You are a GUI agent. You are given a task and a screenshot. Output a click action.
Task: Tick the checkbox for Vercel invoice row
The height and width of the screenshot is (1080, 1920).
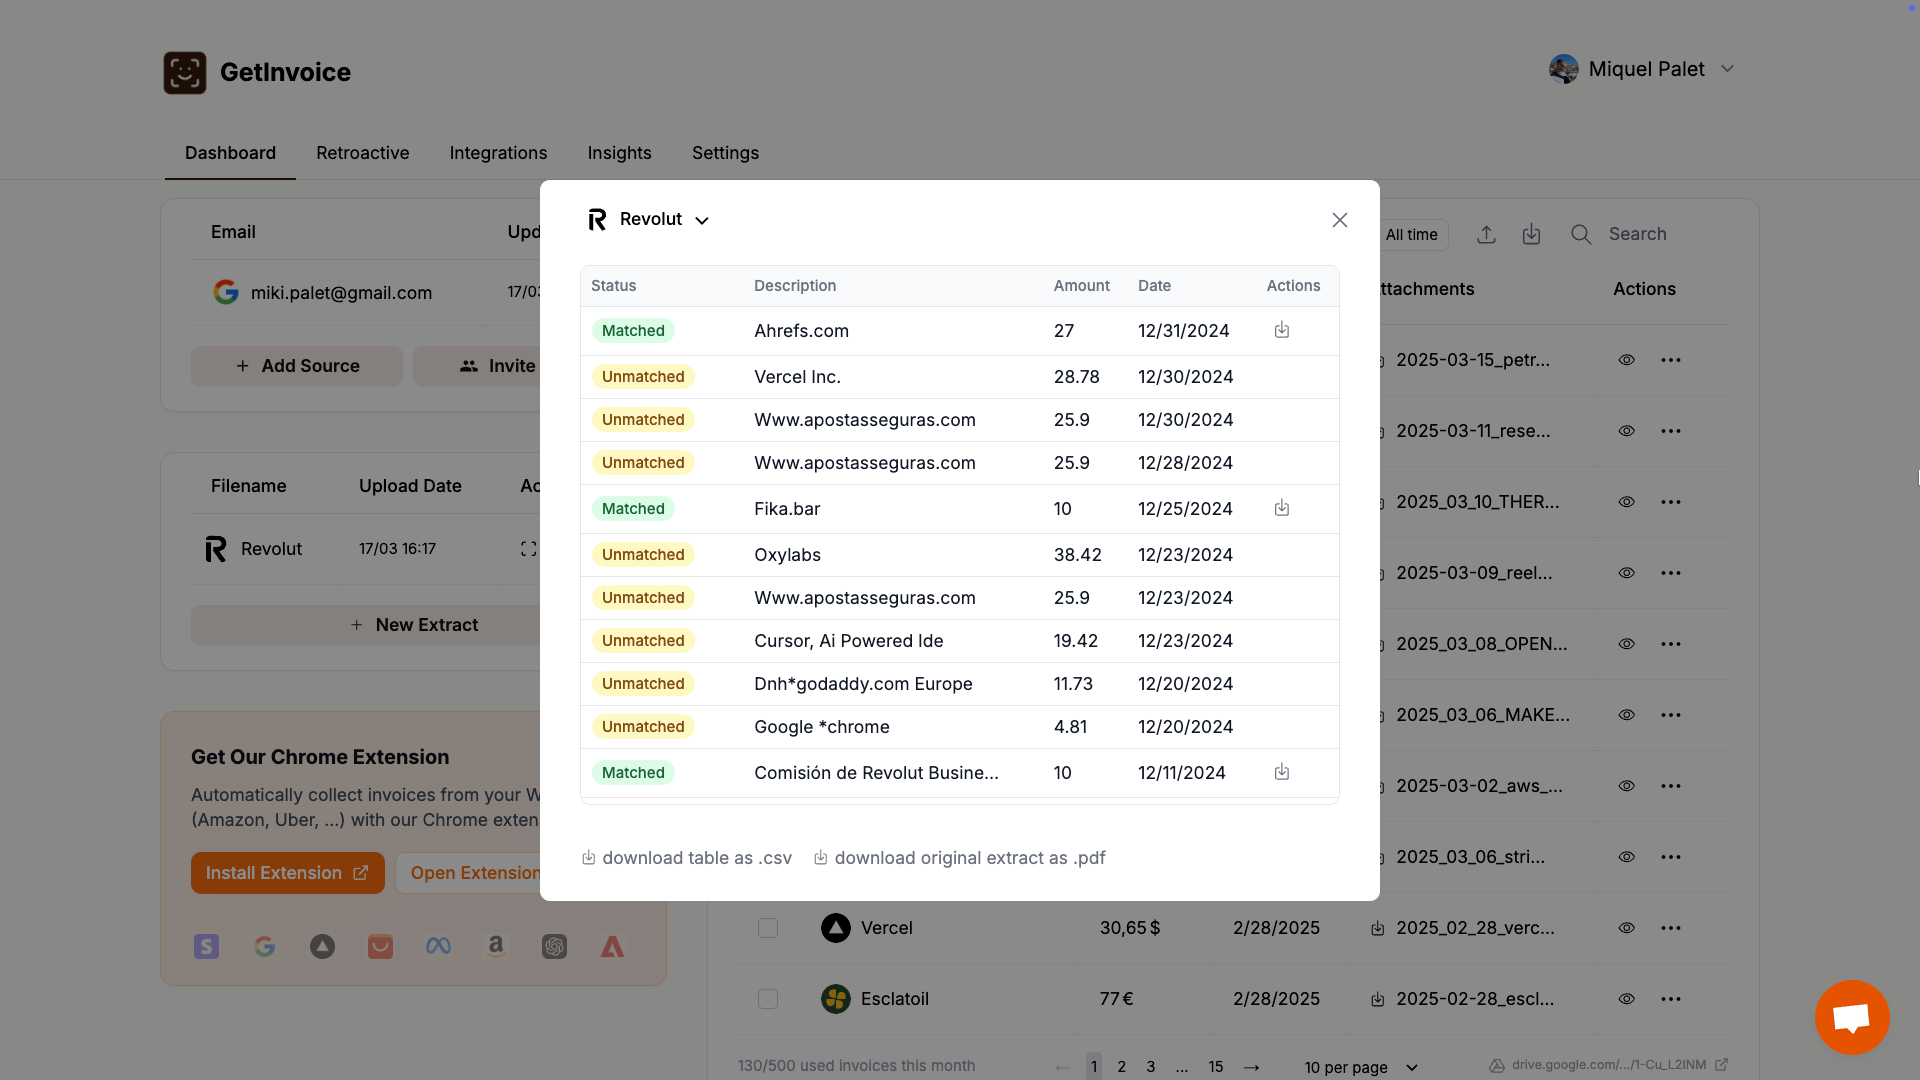[768, 928]
